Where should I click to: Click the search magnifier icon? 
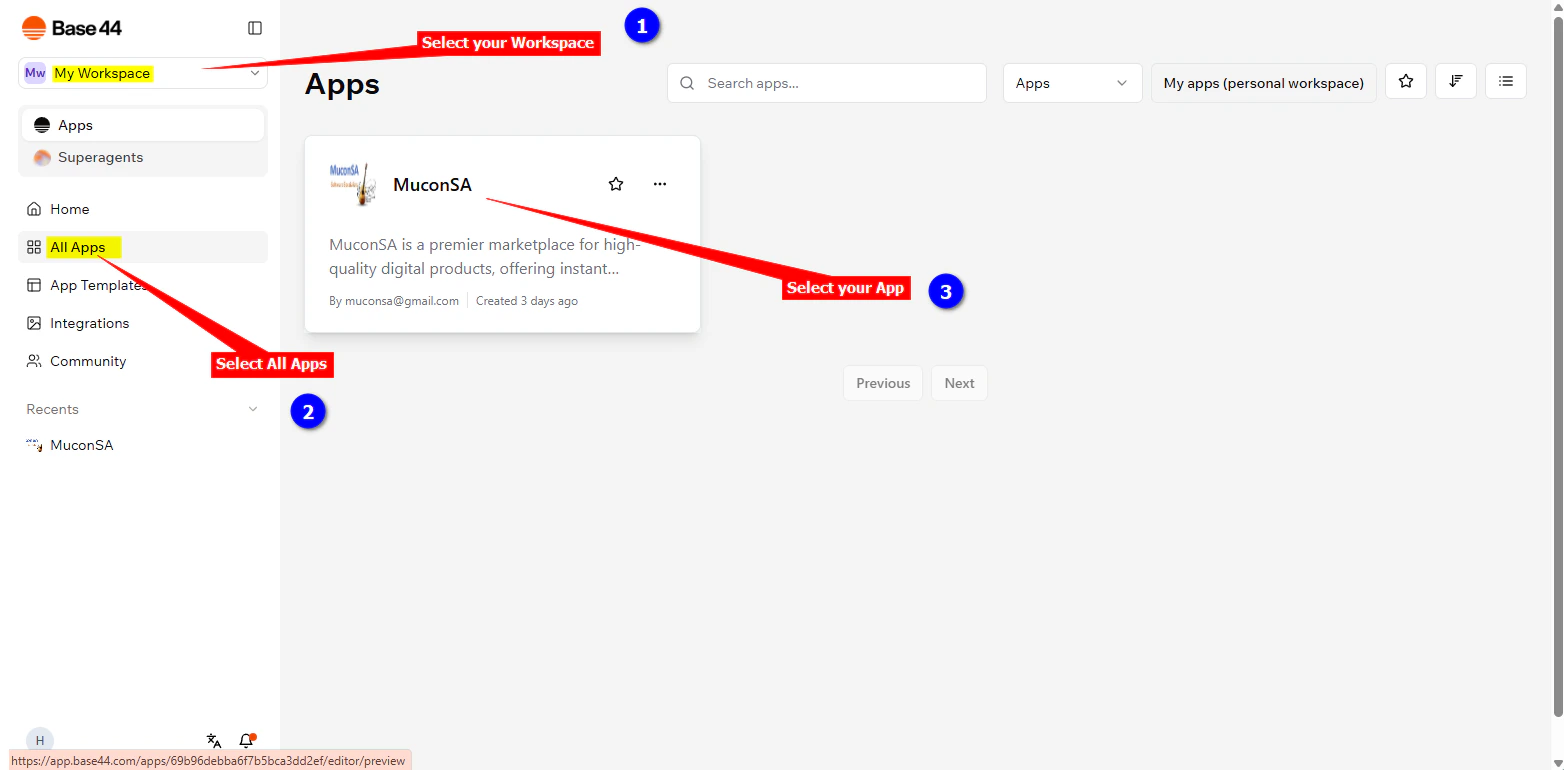click(687, 83)
